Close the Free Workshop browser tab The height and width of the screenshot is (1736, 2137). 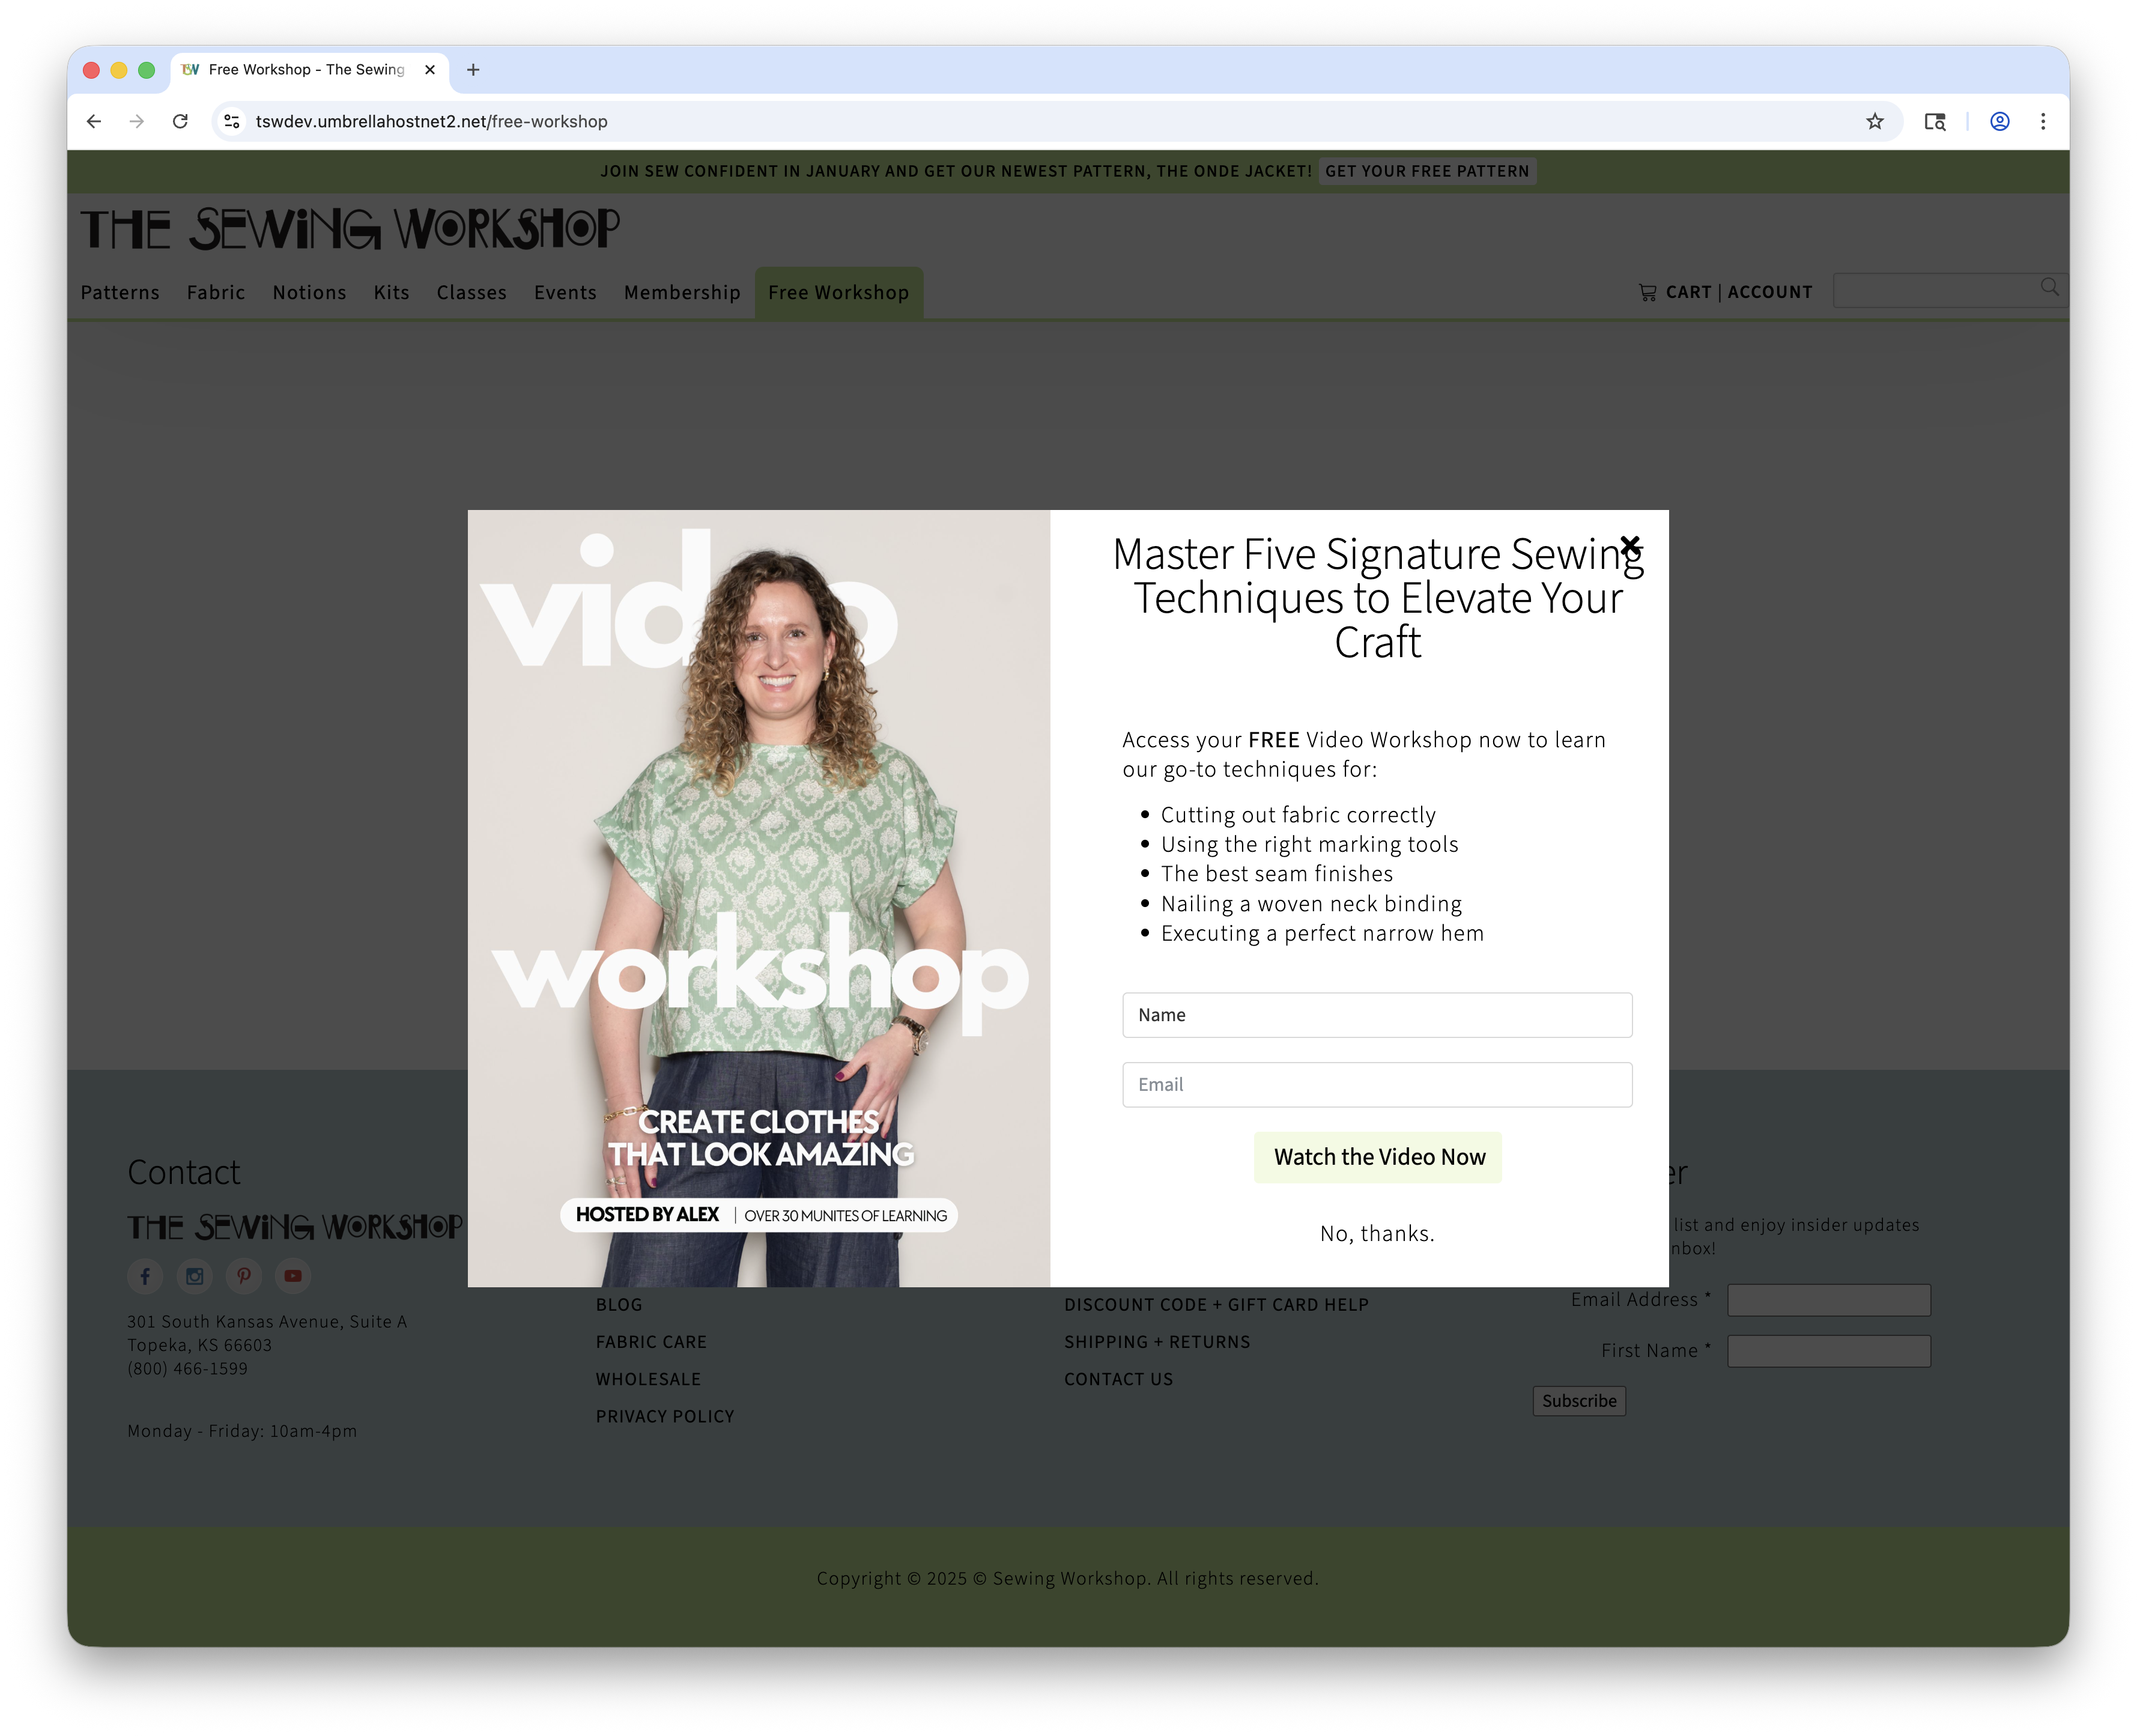tap(430, 69)
